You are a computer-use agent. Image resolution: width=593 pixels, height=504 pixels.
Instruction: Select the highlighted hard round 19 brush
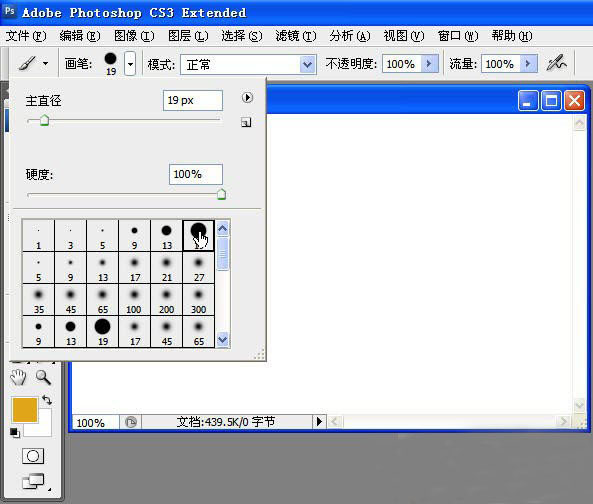198,236
